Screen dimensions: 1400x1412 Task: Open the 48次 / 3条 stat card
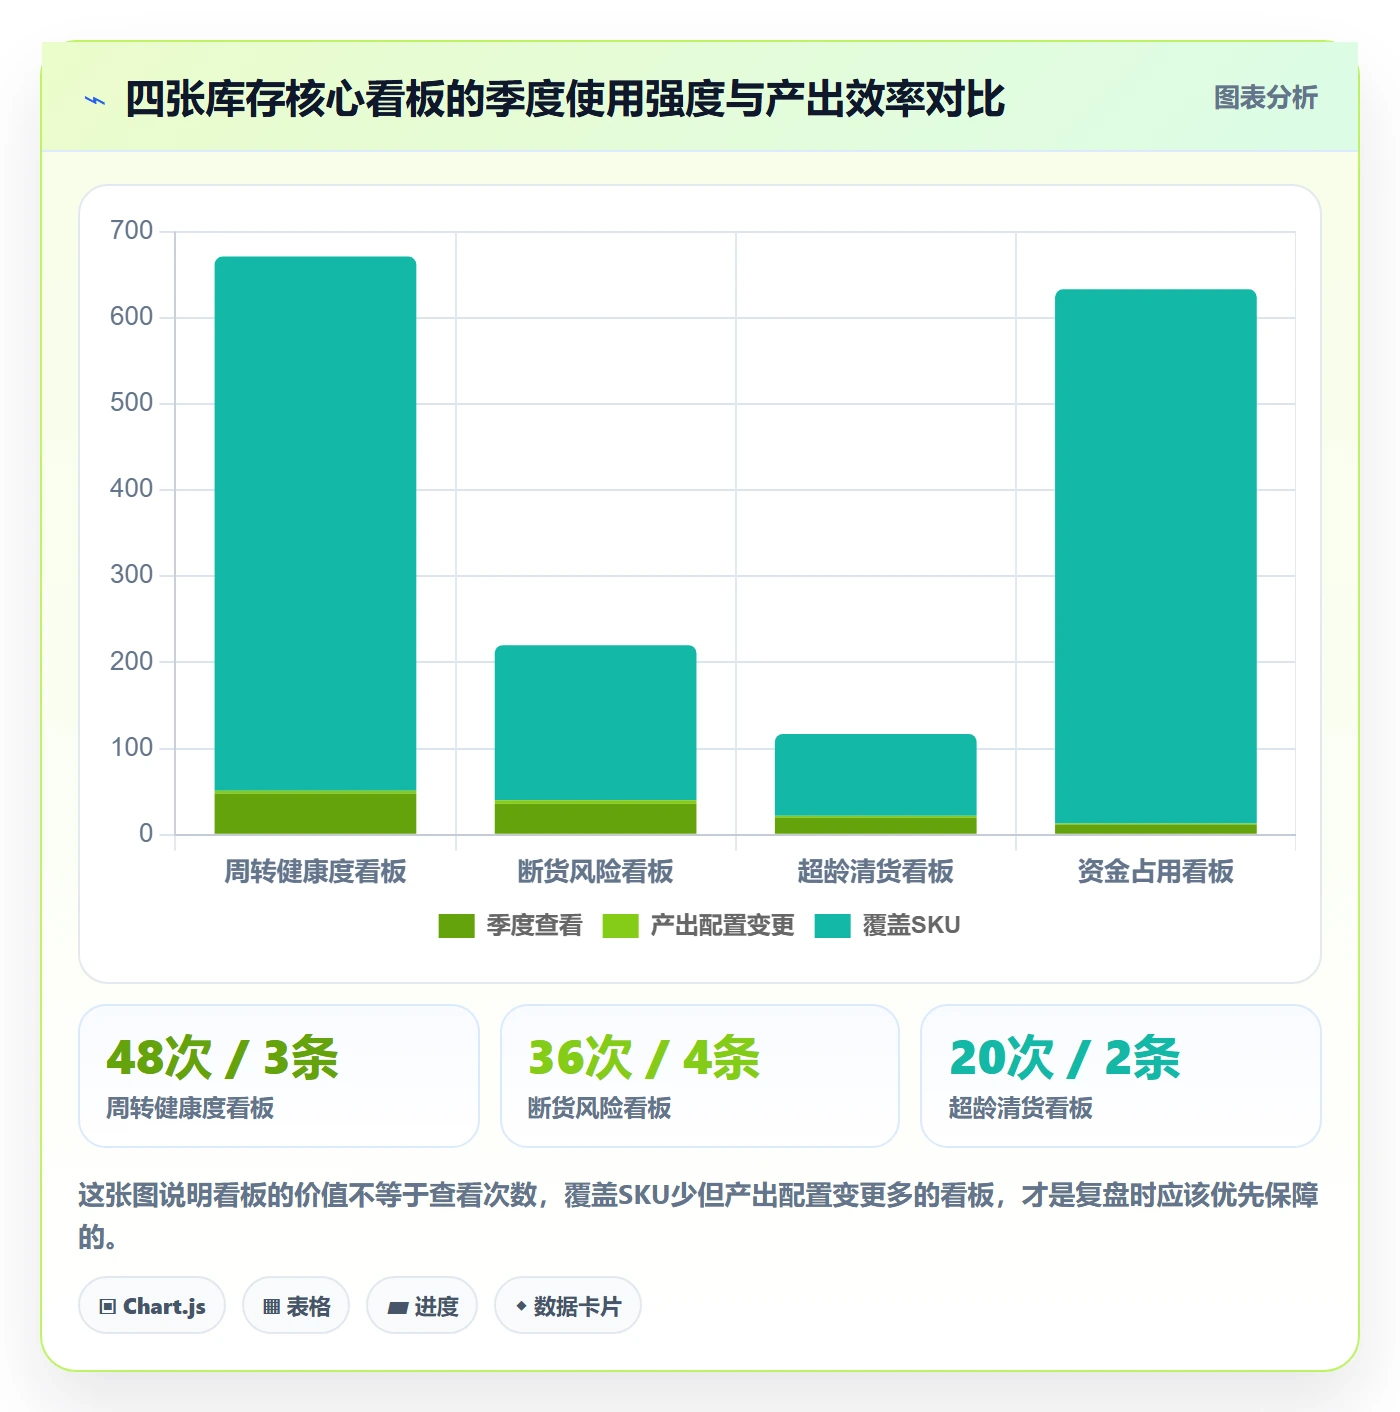(x=279, y=1076)
